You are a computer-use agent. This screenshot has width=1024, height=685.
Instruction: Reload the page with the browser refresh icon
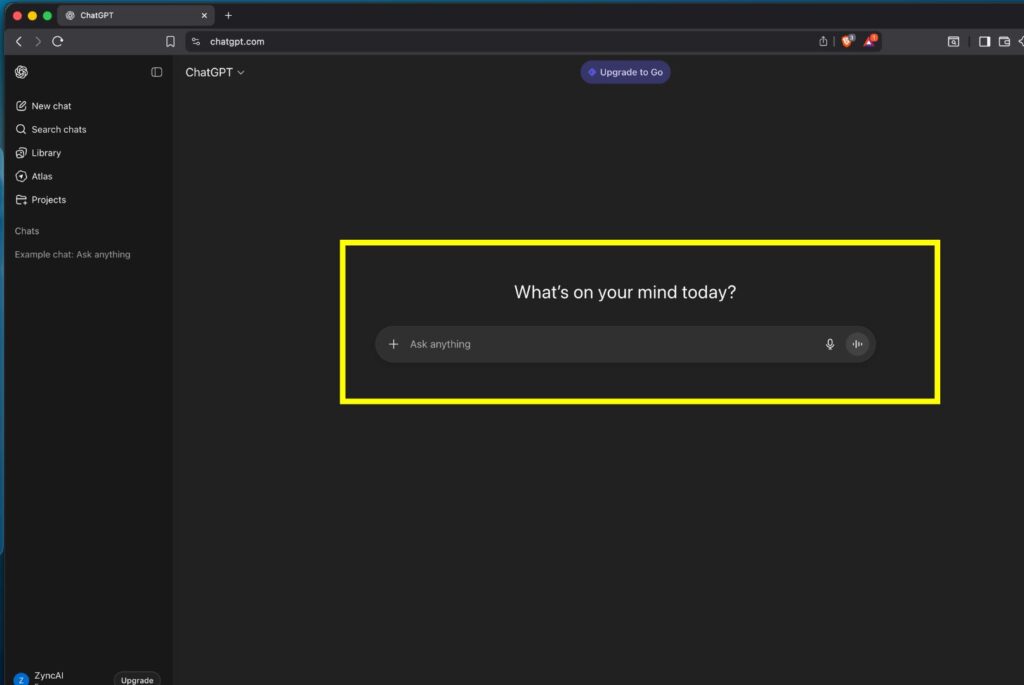[x=58, y=41]
